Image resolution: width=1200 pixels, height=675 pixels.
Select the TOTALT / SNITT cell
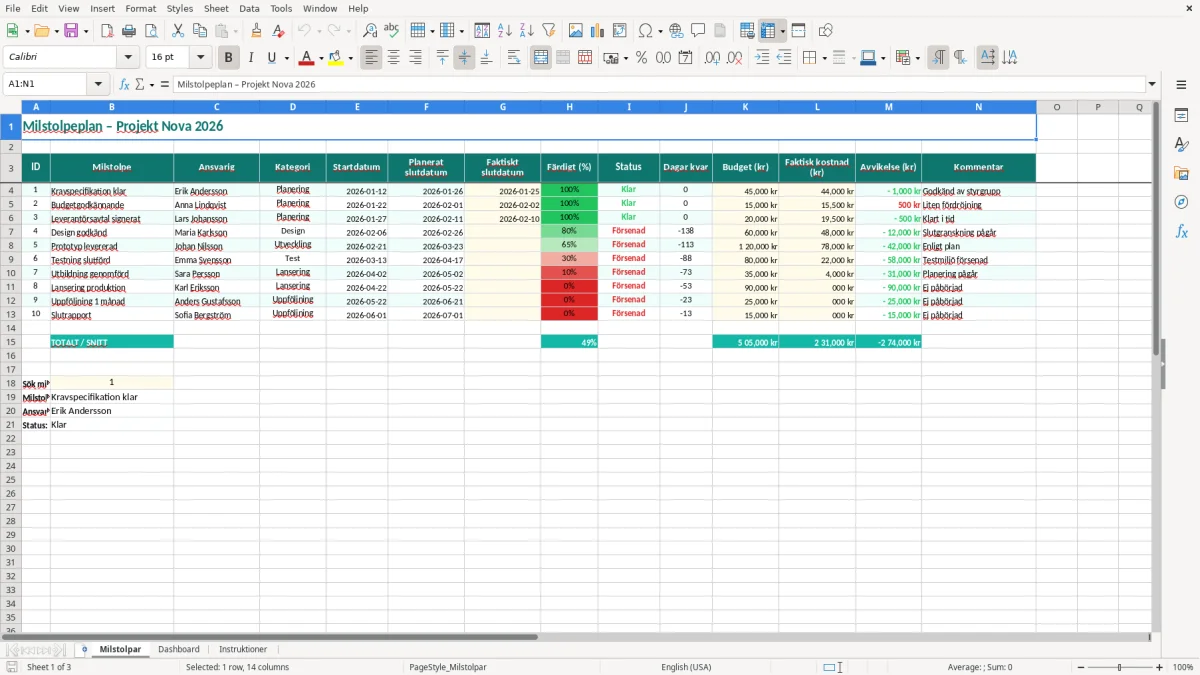(x=112, y=342)
